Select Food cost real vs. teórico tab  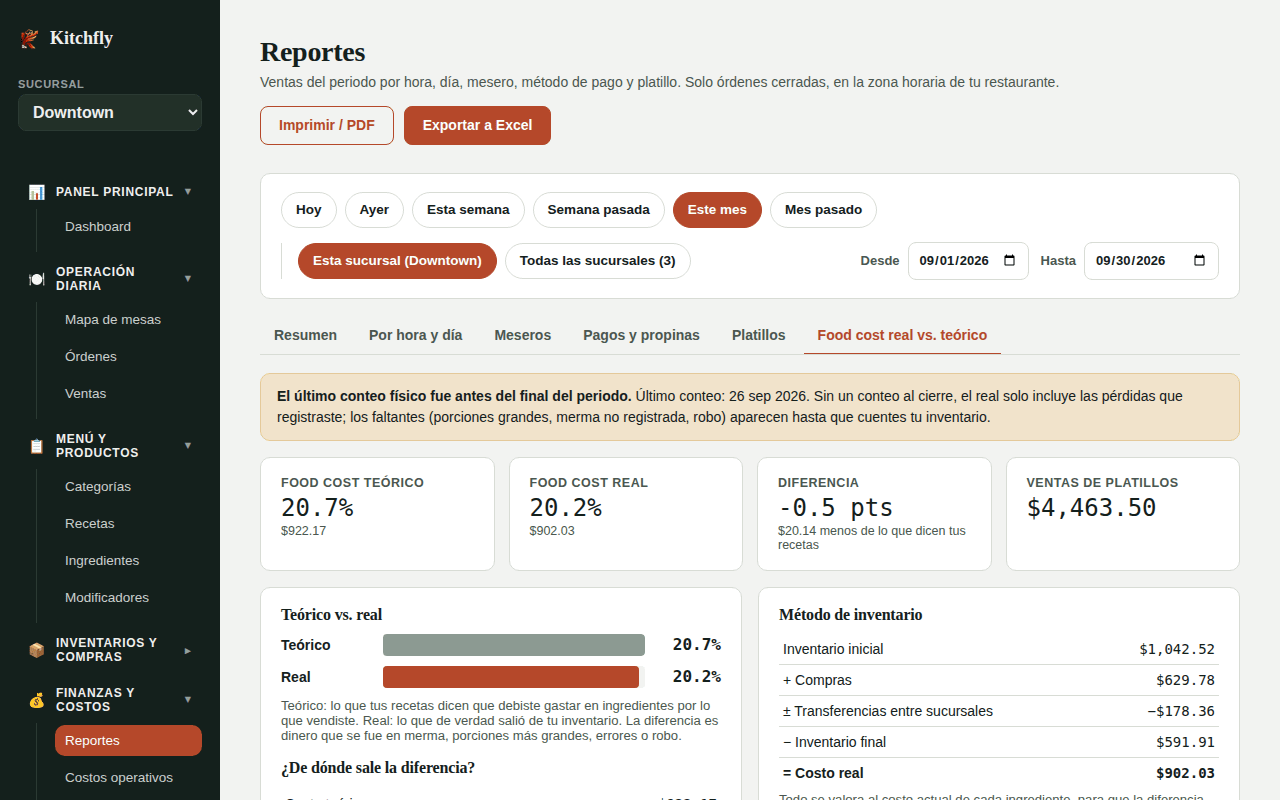coord(902,335)
